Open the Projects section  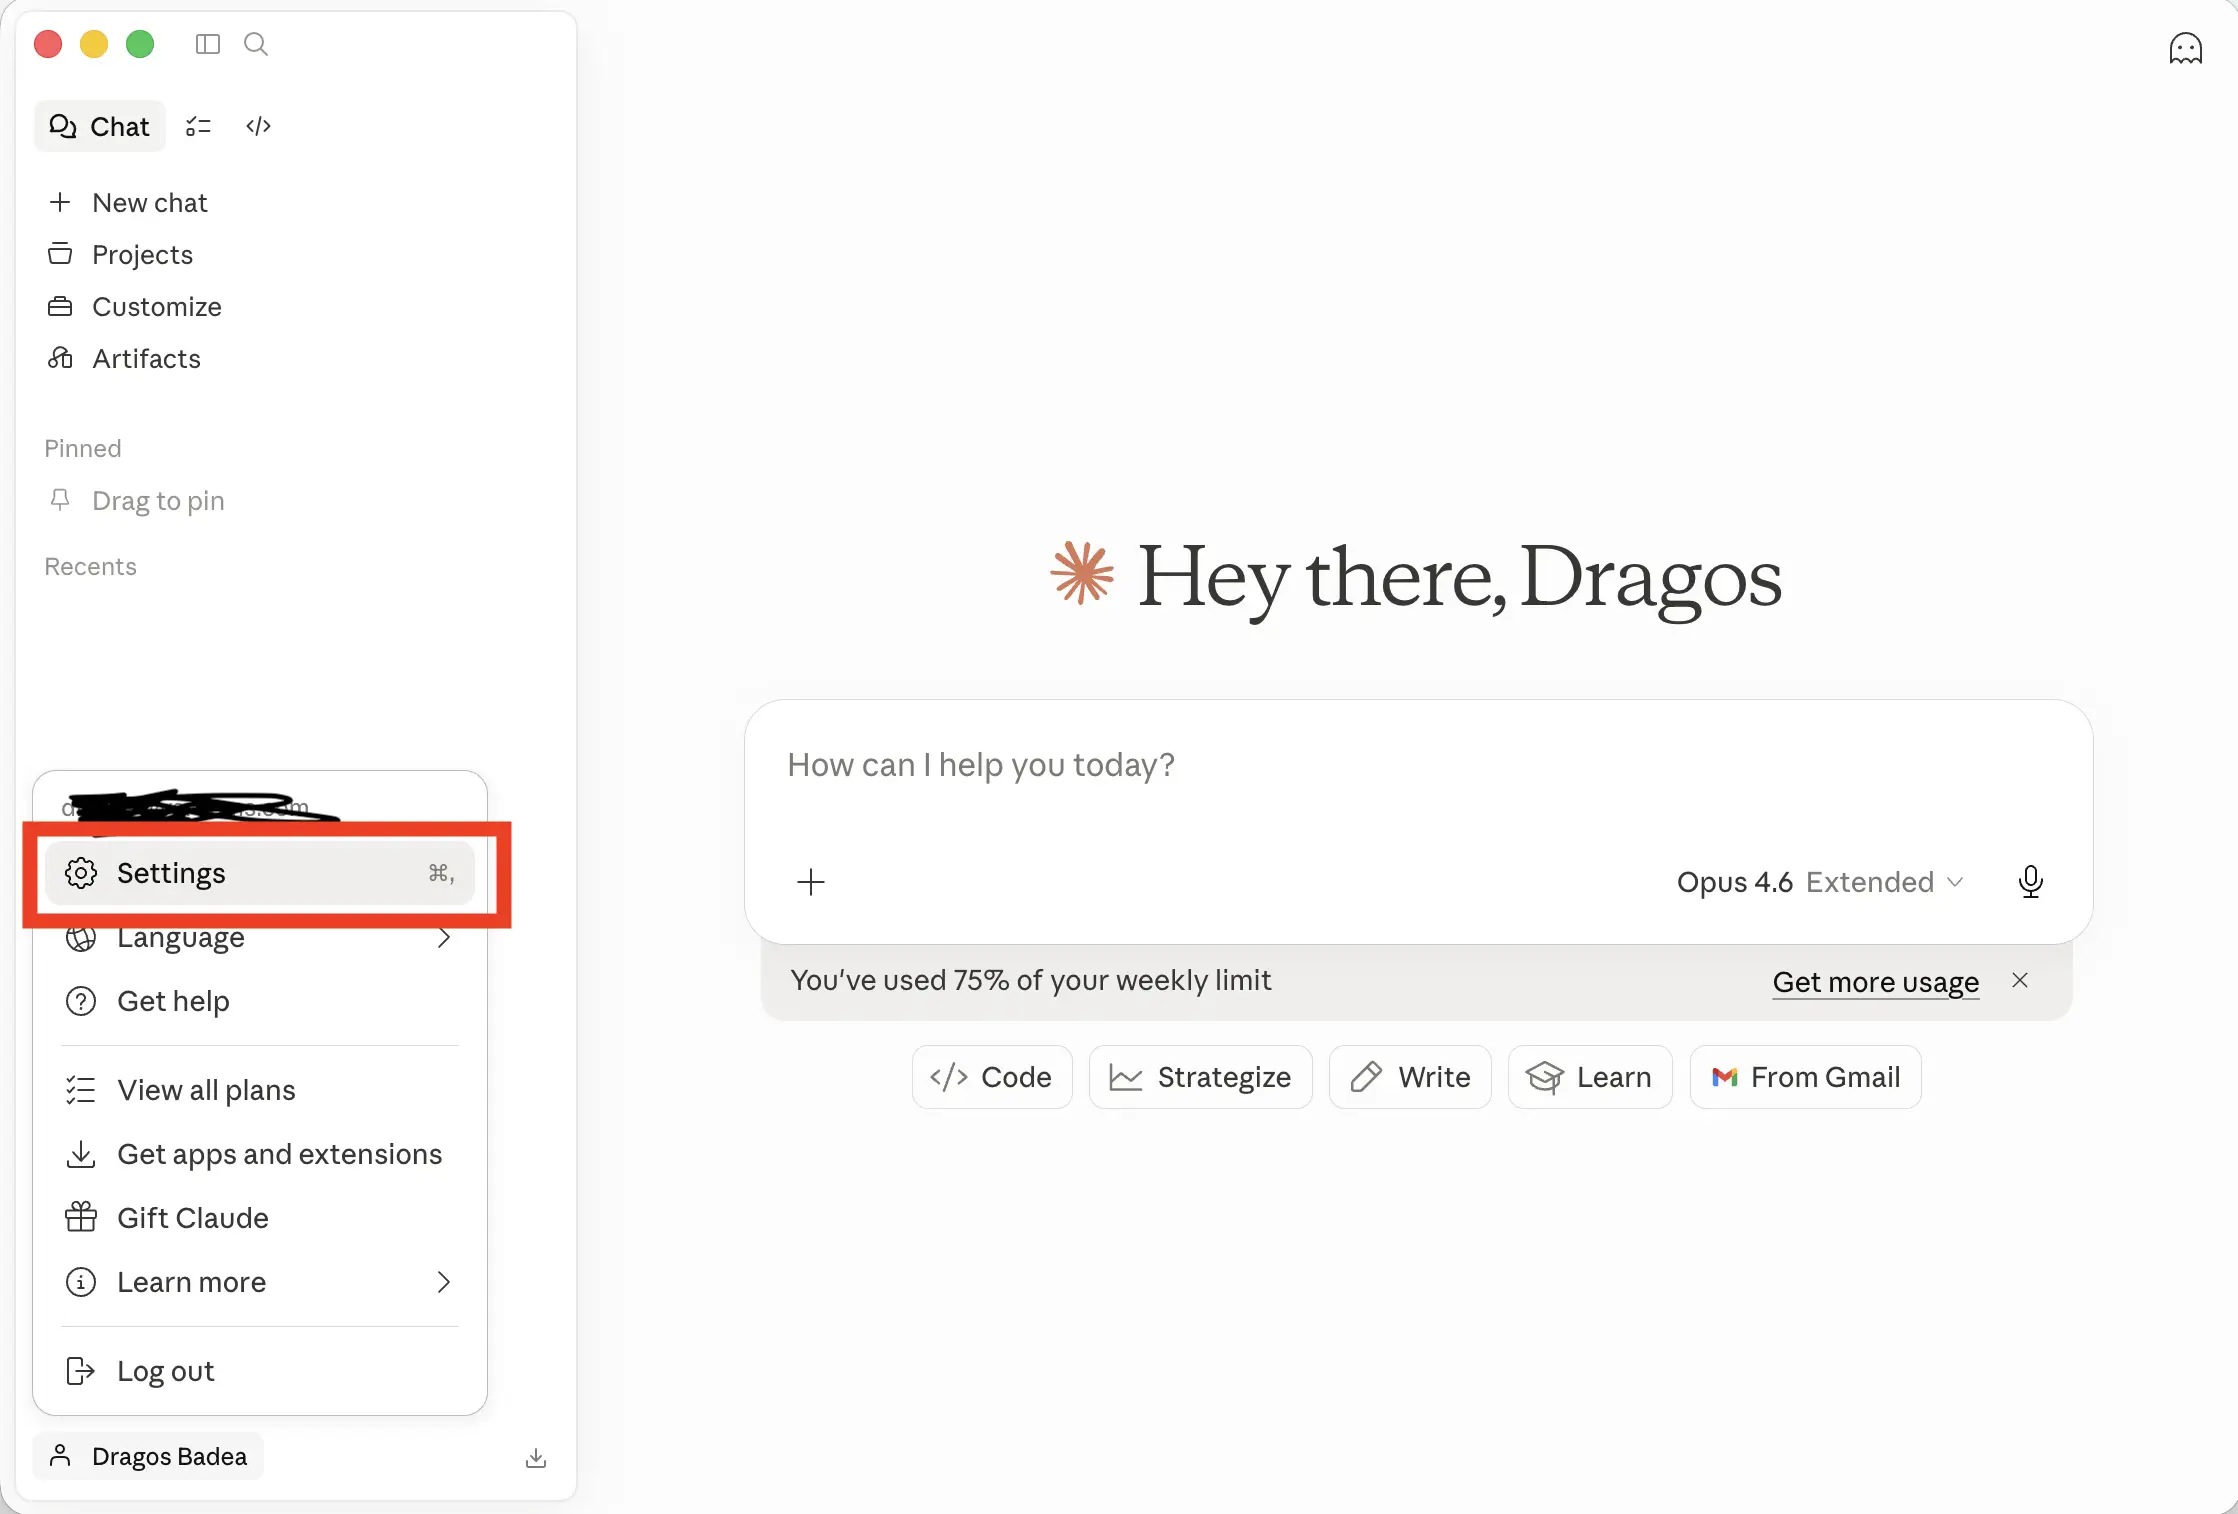[142, 255]
